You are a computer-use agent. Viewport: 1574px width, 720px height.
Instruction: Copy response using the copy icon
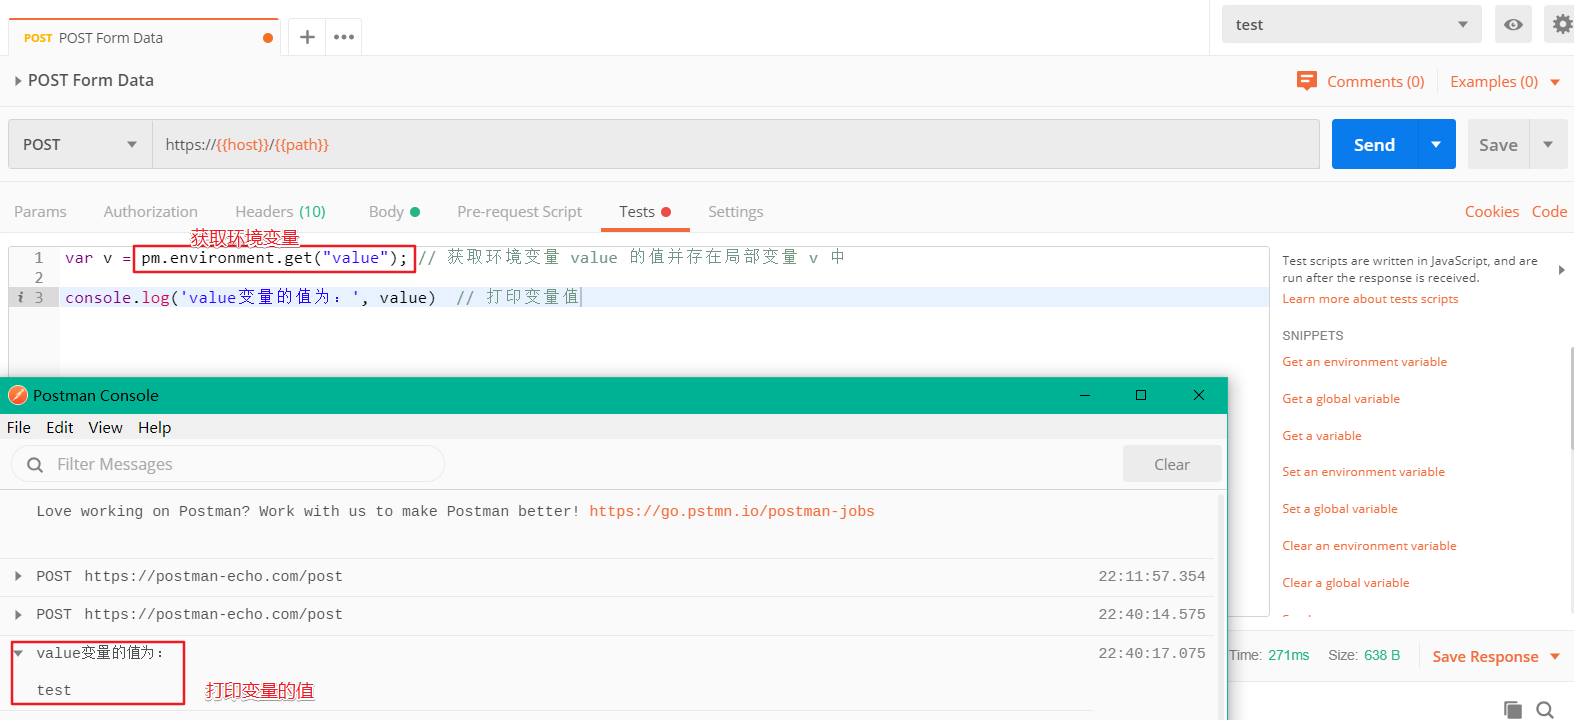point(1513,709)
